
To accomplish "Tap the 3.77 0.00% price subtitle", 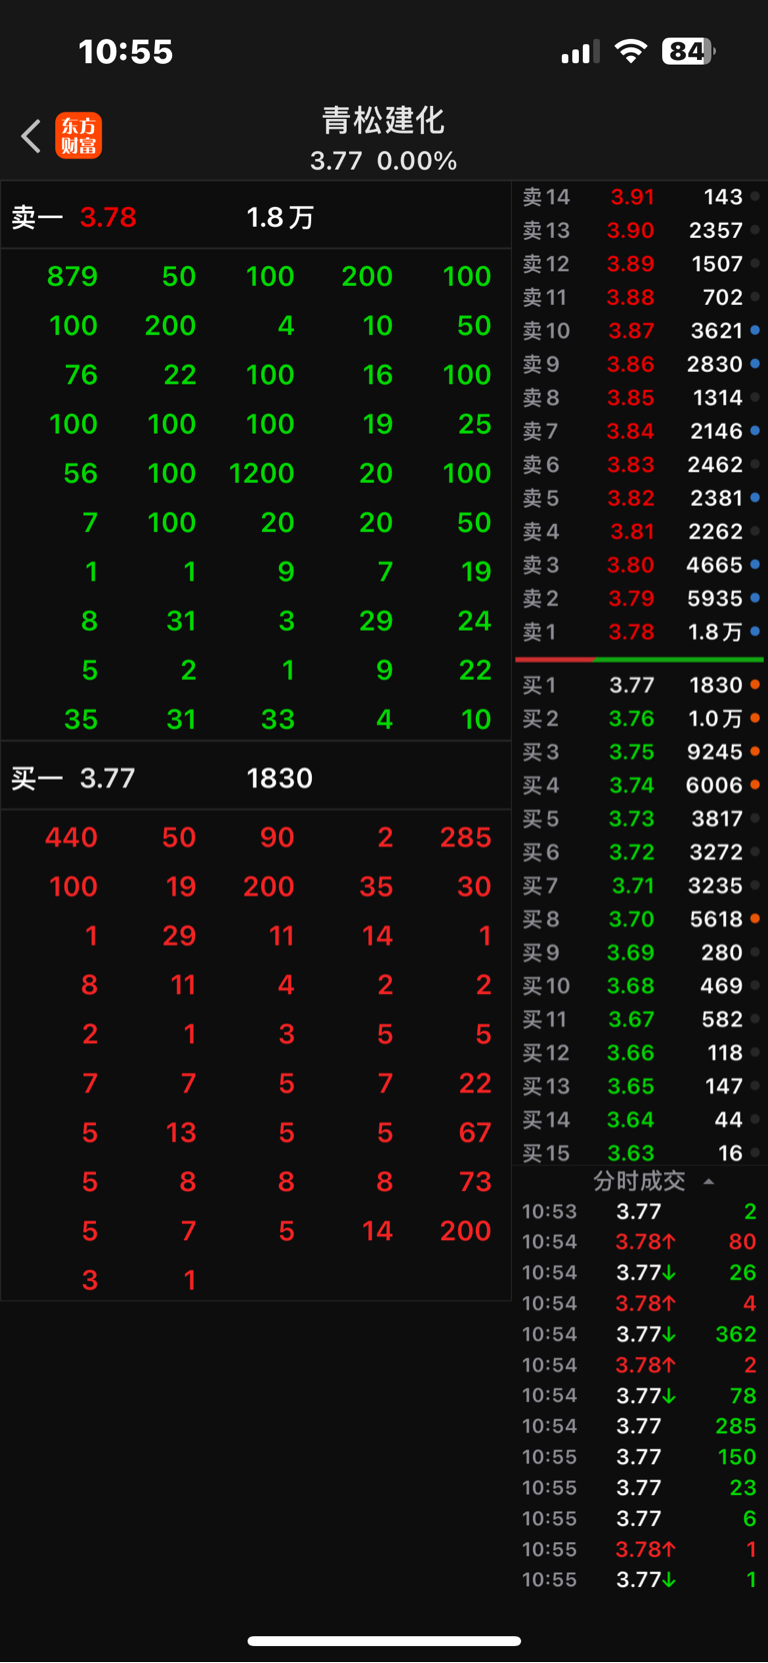I will (x=383, y=161).
